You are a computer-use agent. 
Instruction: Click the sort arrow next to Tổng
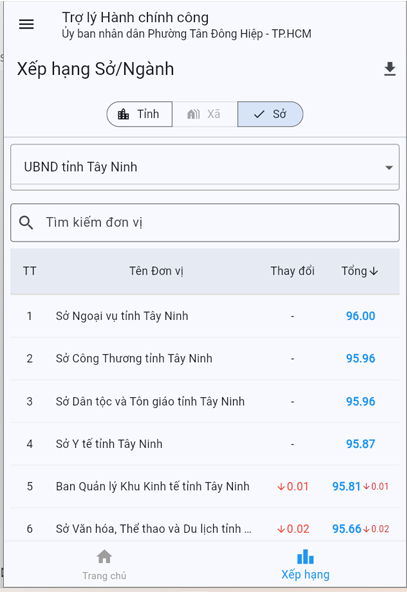click(374, 271)
